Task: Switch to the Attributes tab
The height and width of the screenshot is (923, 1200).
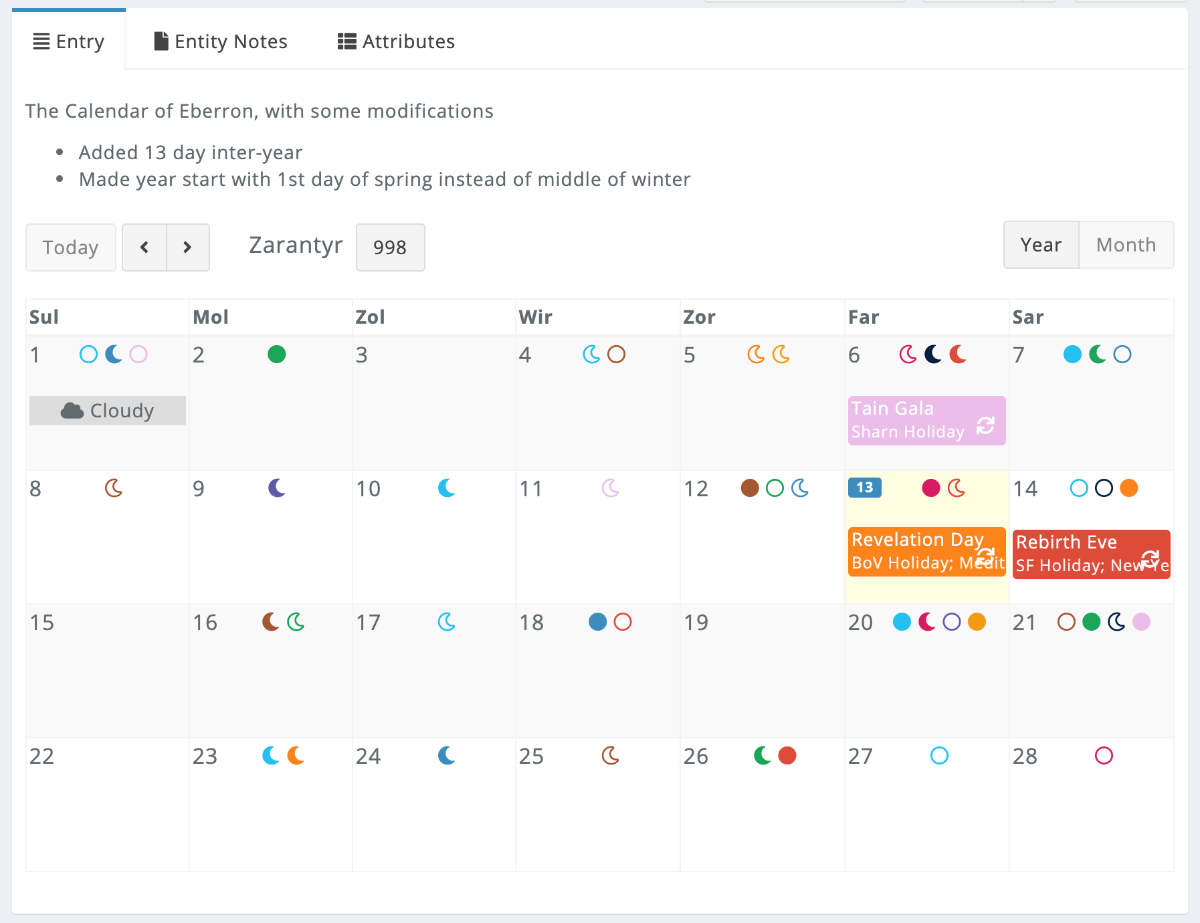Action: [395, 41]
